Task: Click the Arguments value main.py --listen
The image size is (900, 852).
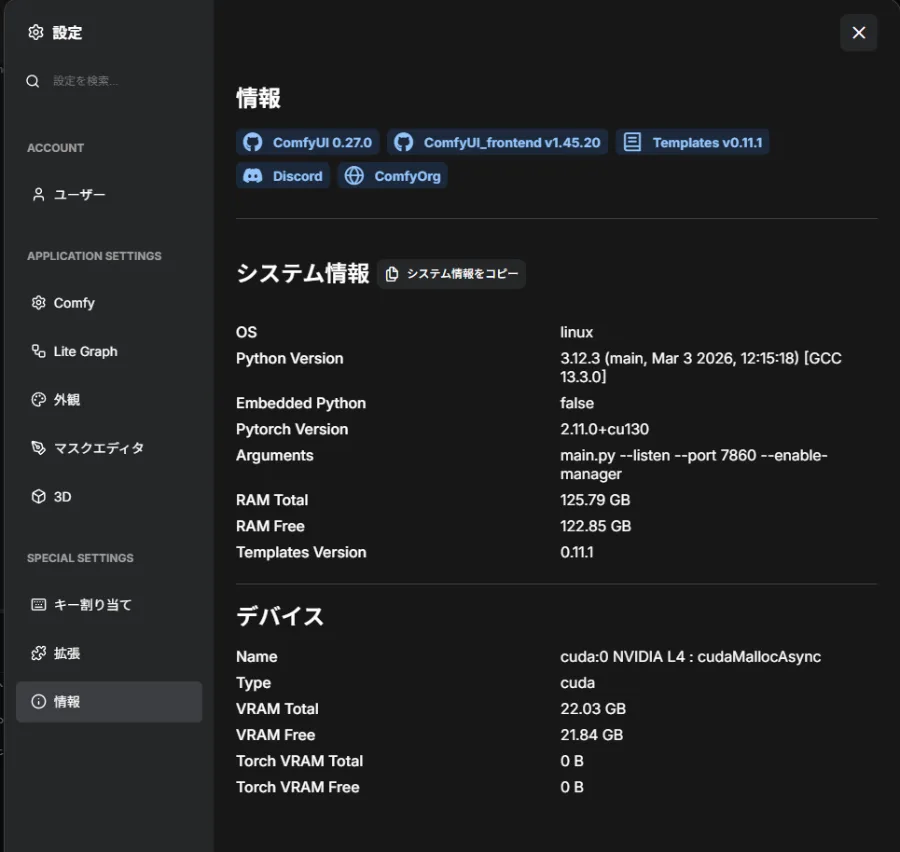Action: (x=694, y=464)
